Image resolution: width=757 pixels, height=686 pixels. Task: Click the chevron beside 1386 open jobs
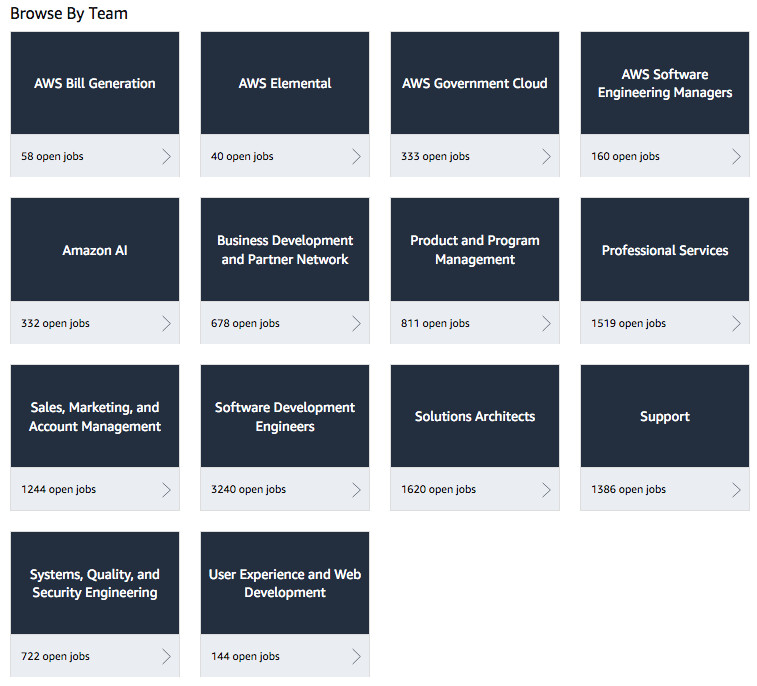click(x=736, y=490)
